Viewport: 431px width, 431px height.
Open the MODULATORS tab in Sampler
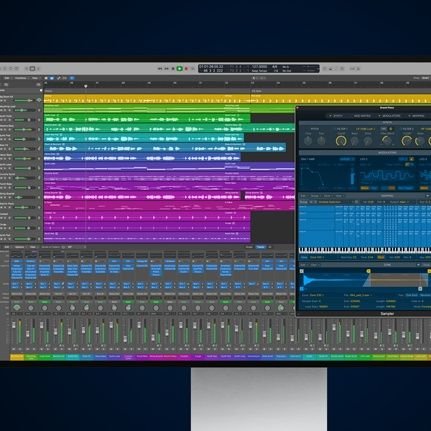390,116
